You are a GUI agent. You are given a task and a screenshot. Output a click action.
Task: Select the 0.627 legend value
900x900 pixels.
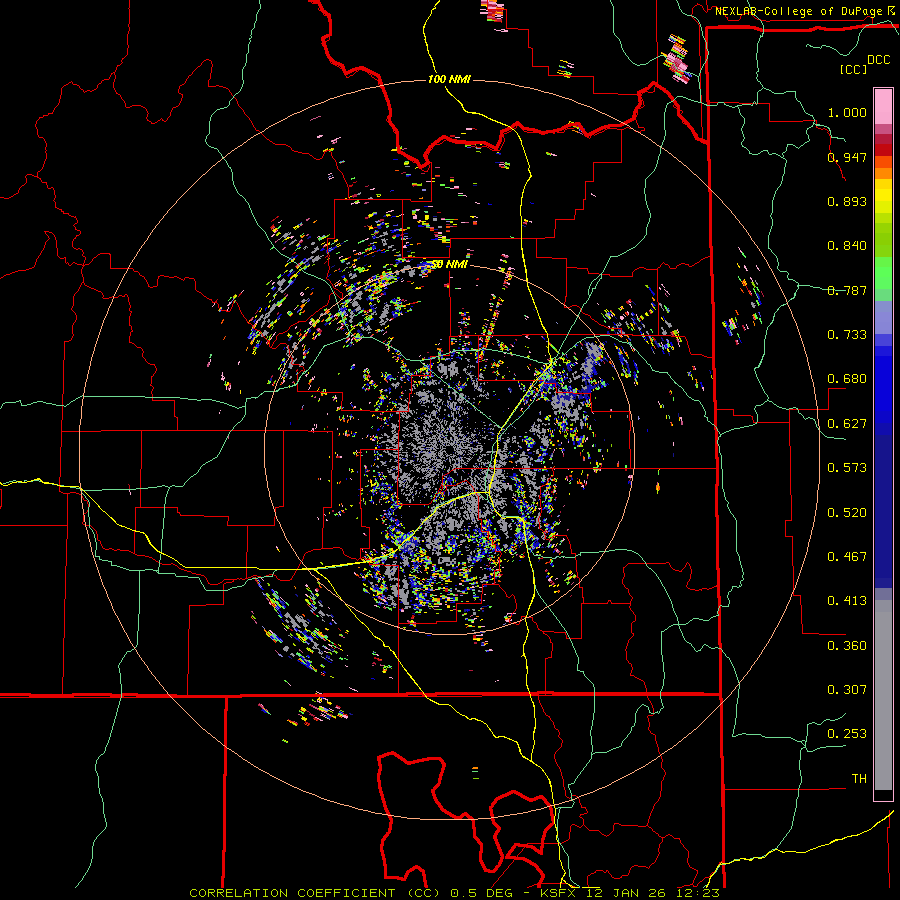pos(847,424)
